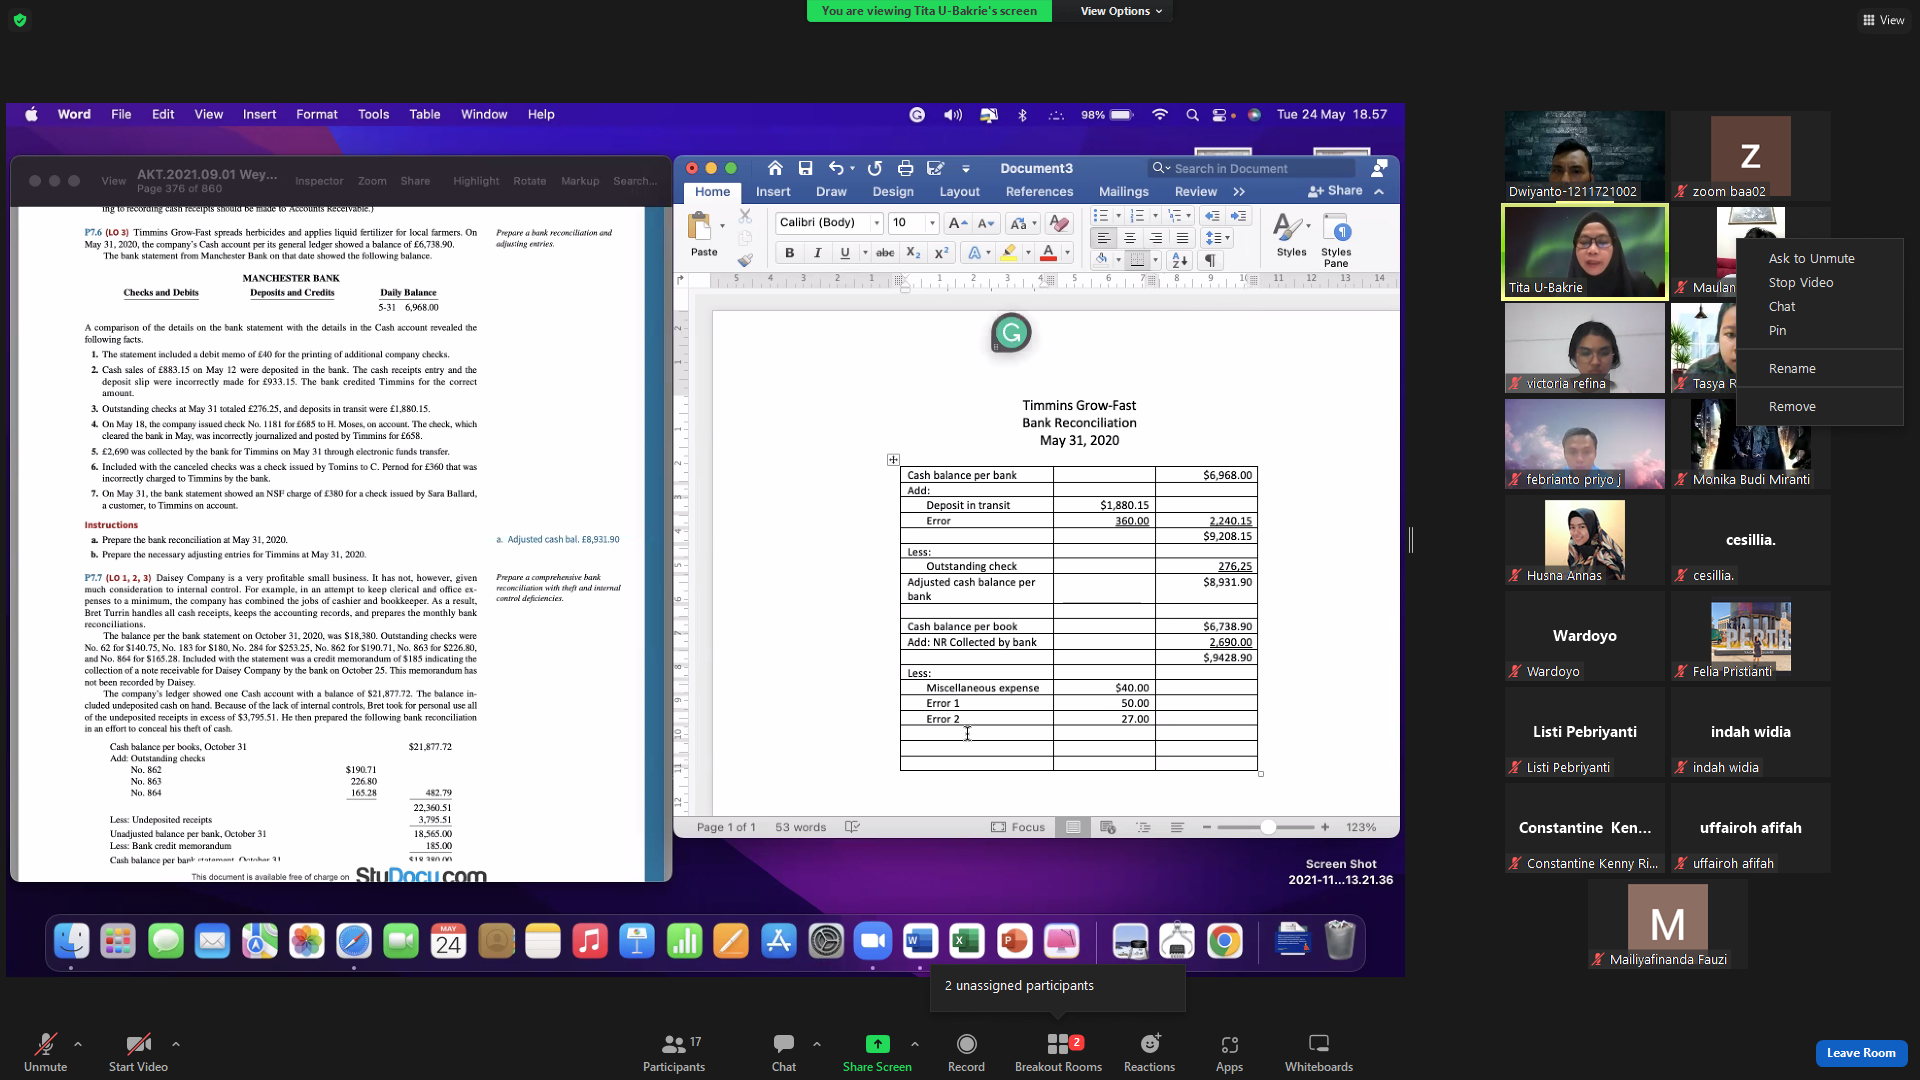Save the Word document
This screenshot has height=1080, width=1920.
click(x=805, y=168)
